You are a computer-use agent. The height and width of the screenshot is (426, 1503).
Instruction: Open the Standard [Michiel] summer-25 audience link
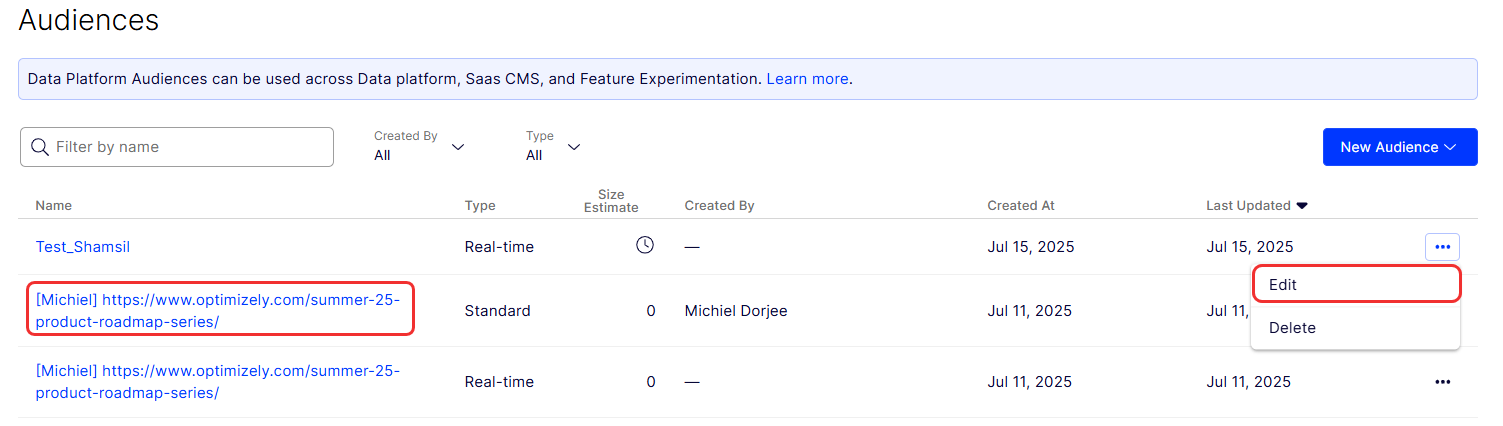[218, 310]
